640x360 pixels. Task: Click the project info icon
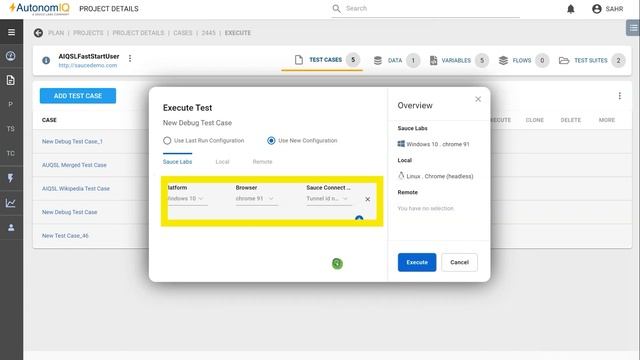click(x=46, y=60)
